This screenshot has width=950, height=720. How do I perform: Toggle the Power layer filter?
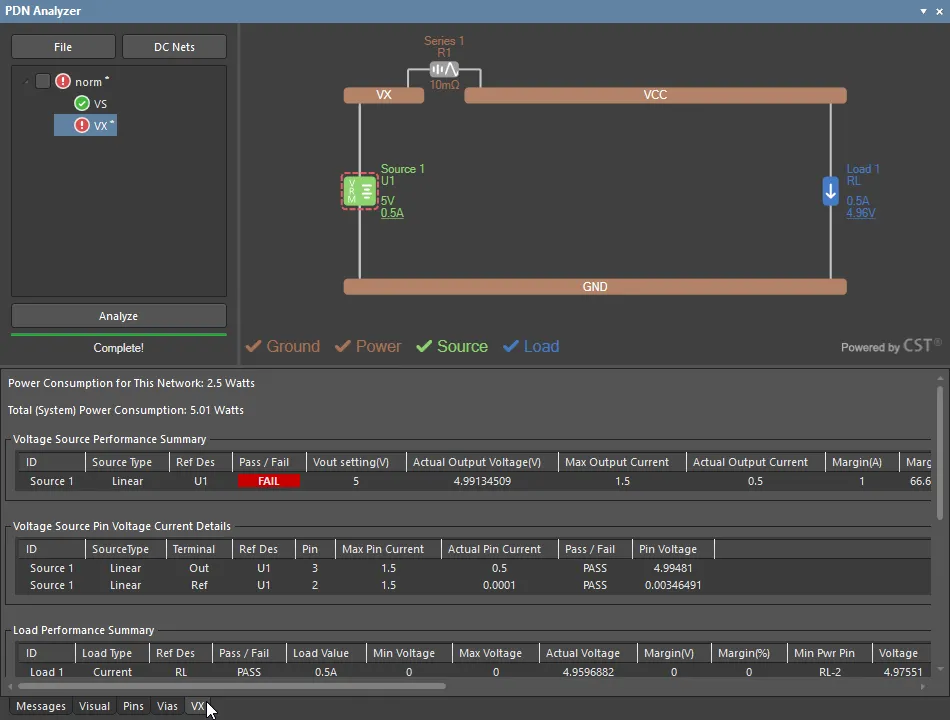[367, 347]
